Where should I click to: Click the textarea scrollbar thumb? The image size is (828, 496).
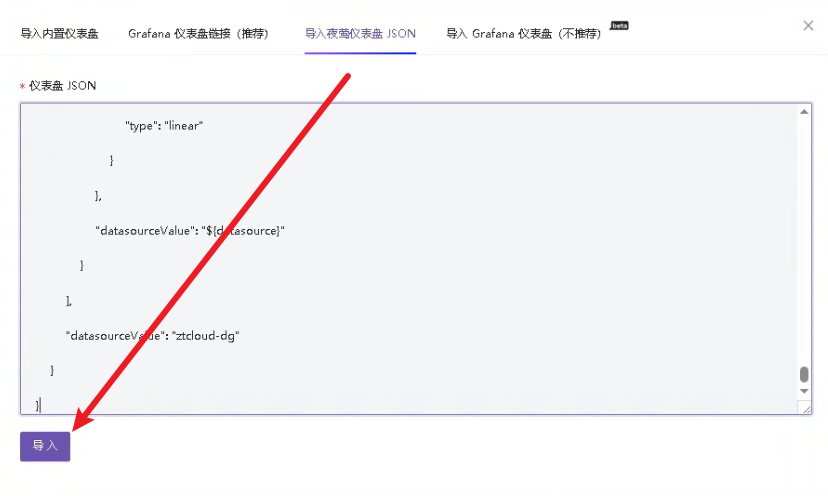804,374
